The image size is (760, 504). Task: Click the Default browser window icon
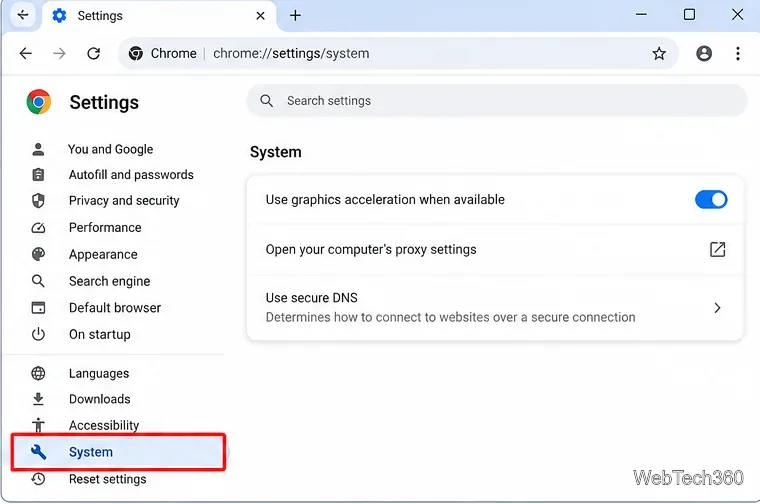[38, 308]
